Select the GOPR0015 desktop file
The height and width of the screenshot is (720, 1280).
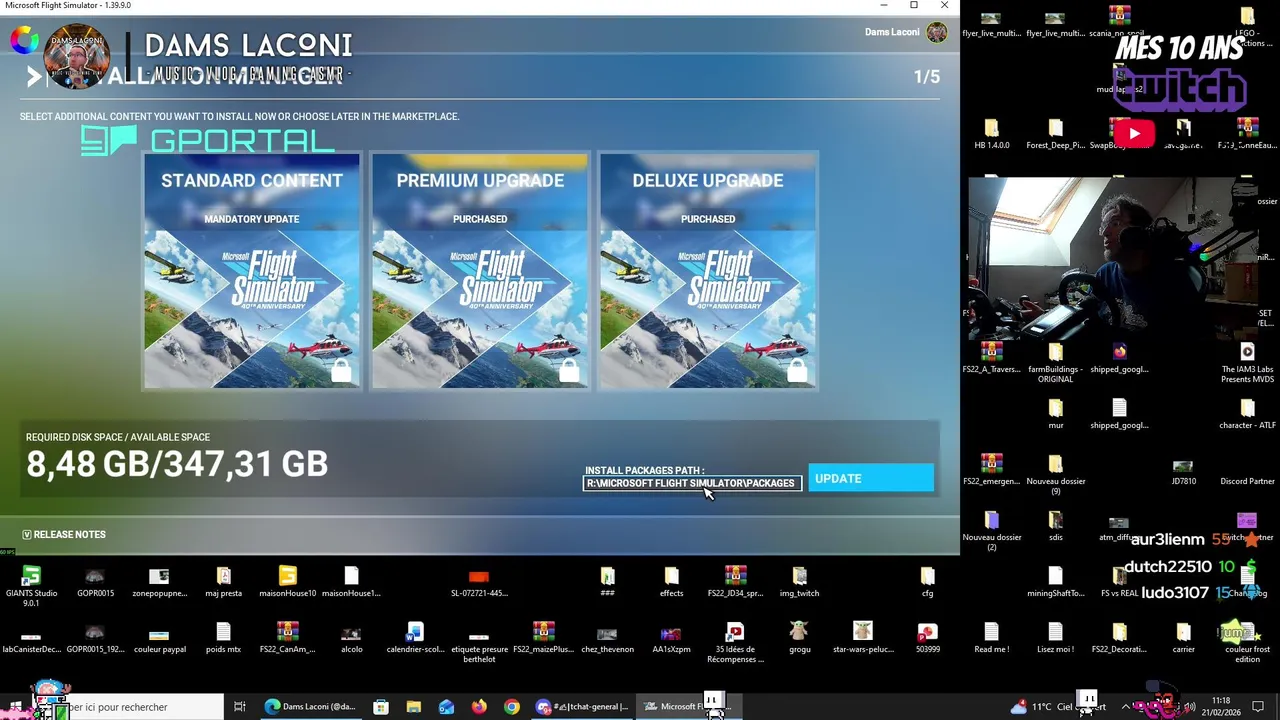(95, 582)
